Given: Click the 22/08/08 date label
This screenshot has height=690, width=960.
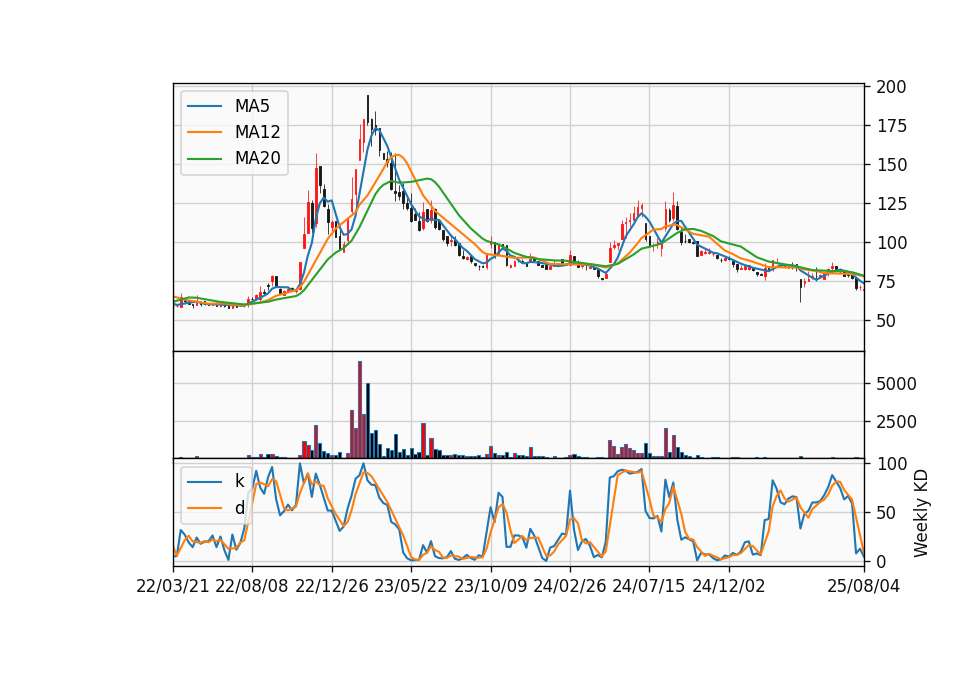Looking at the screenshot, I should pyautogui.click(x=252, y=586).
